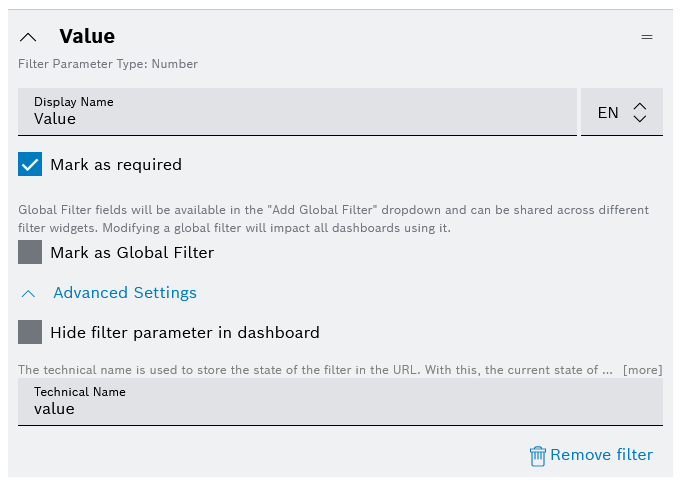Click the Mark as required label
683x484 pixels.
click(116, 165)
